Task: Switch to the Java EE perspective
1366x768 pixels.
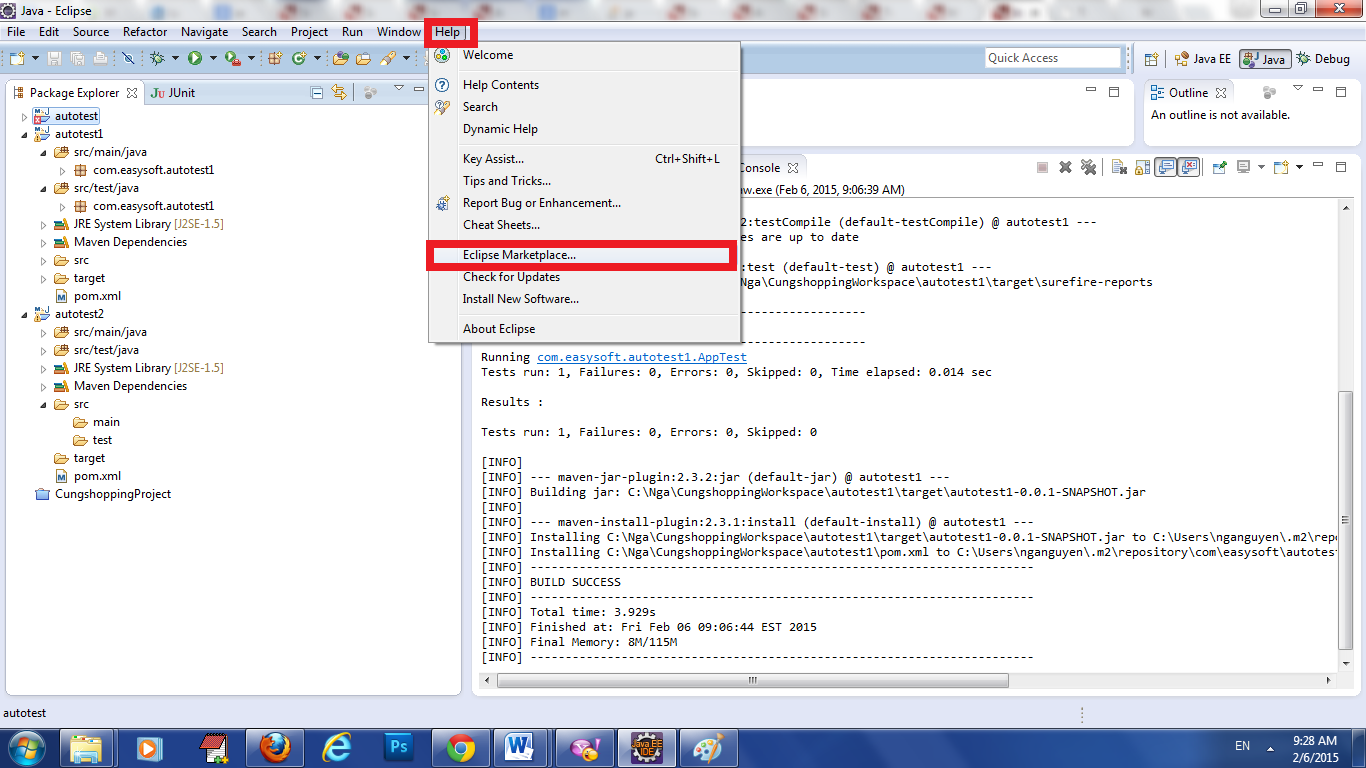Action: click(x=1203, y=59)
